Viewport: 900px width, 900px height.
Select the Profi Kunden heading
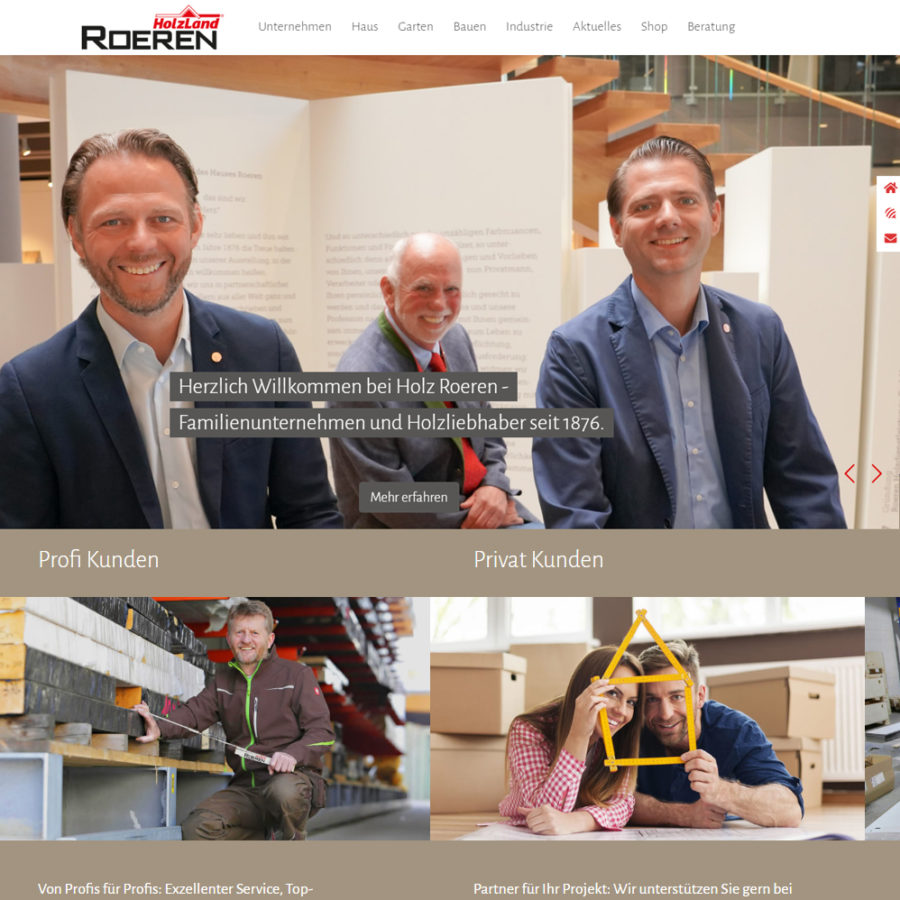pos(99,559)
